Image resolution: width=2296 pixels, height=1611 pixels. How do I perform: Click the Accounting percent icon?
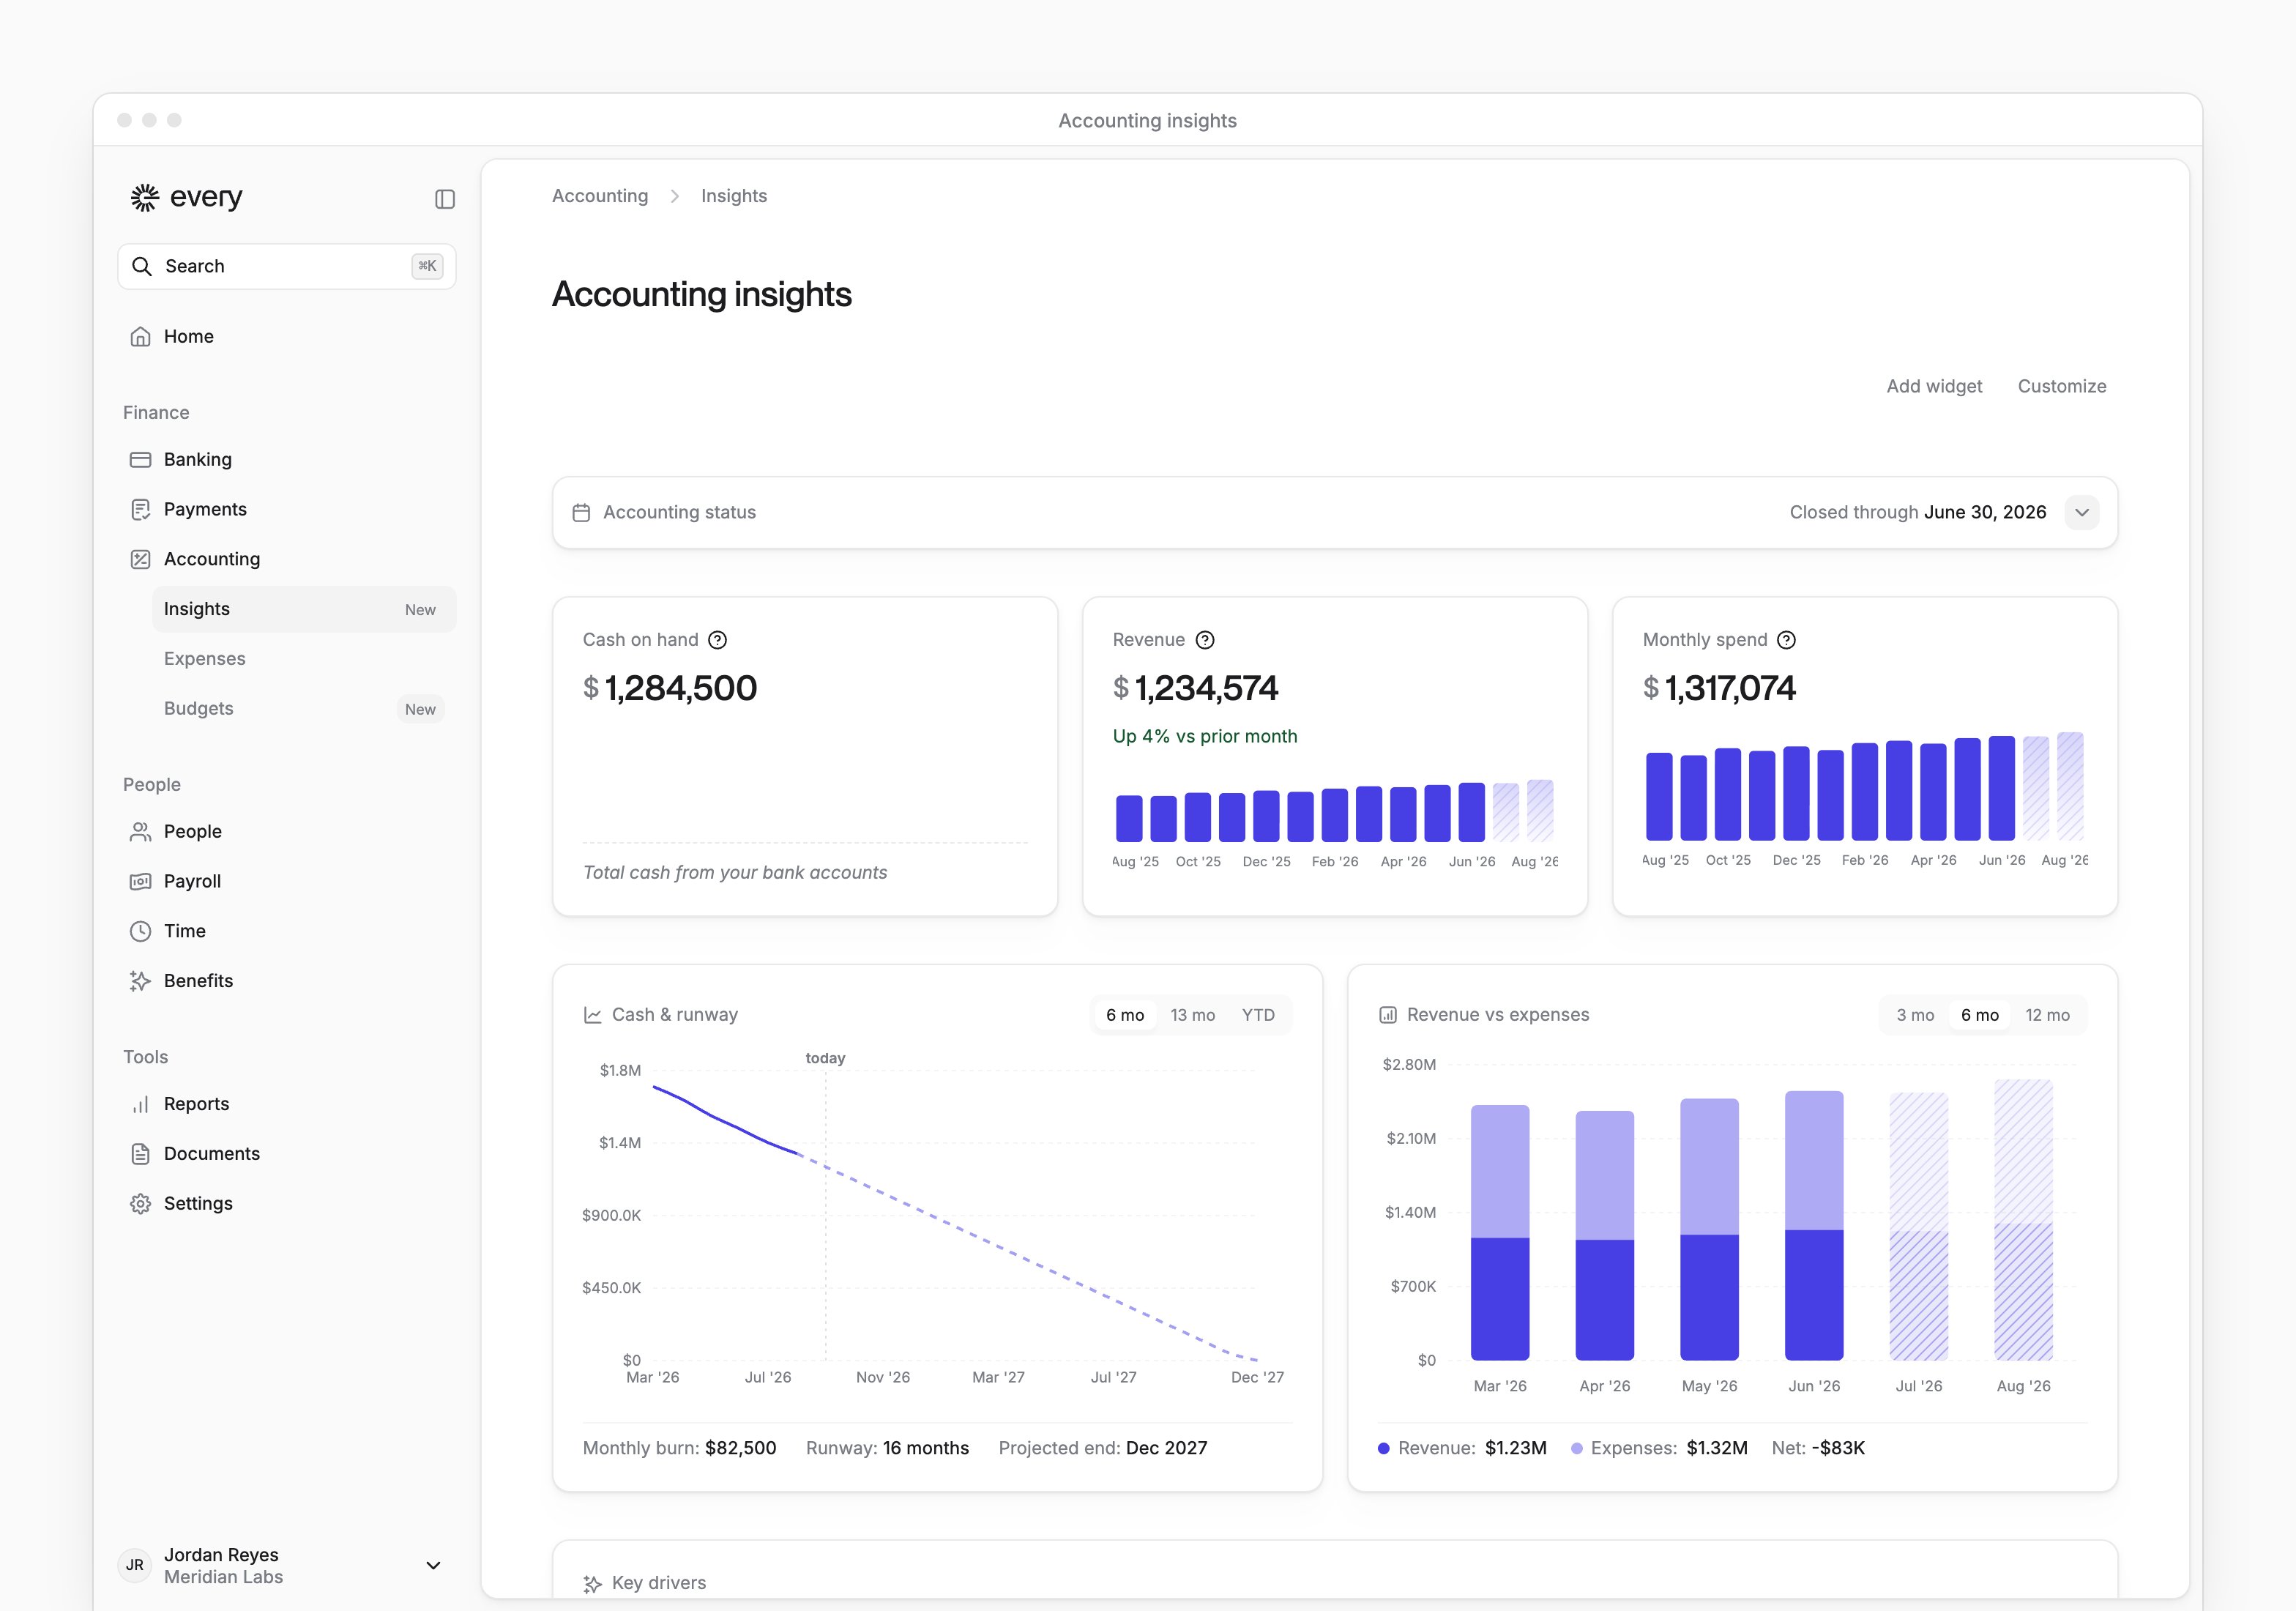tap(141, 559)
